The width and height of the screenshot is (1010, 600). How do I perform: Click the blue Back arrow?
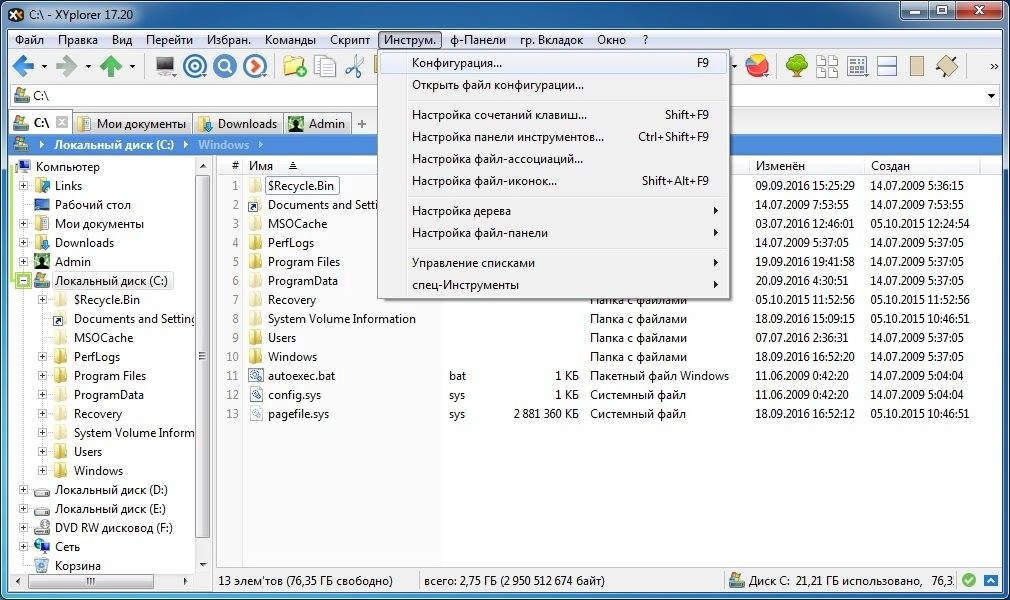[24, 66]
